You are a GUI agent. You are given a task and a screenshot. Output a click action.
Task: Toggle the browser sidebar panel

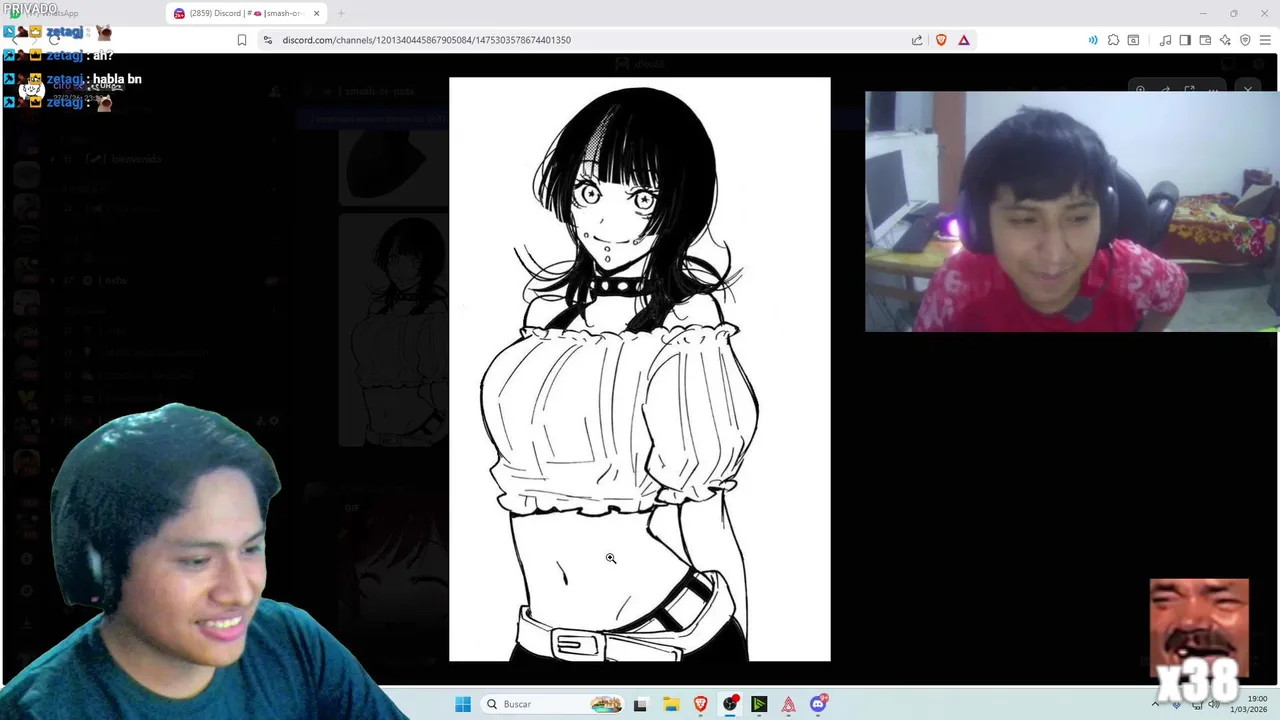tap(1185, 40)
